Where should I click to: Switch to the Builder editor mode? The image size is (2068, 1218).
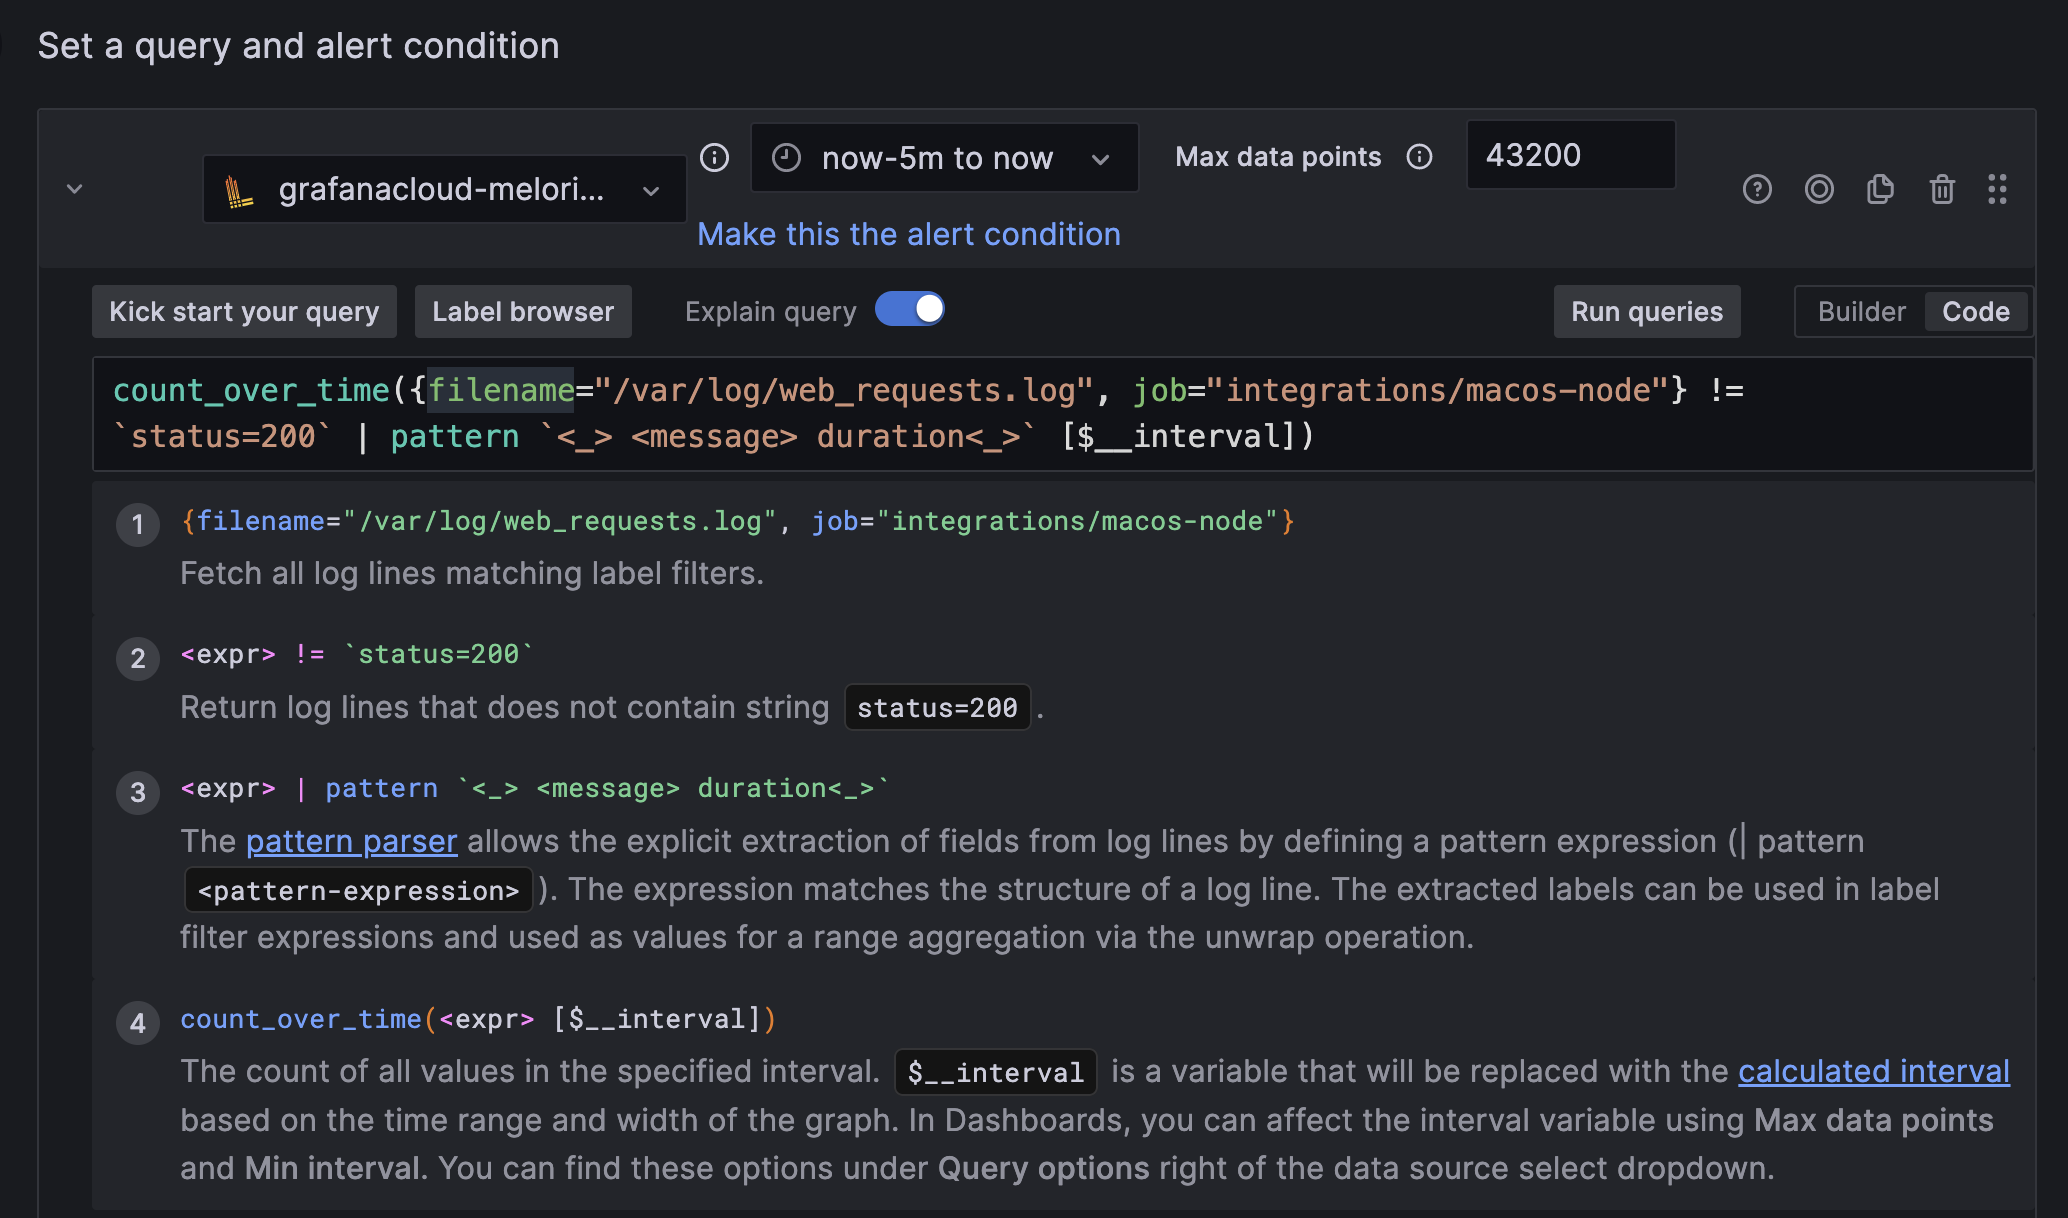[1861, 312]
